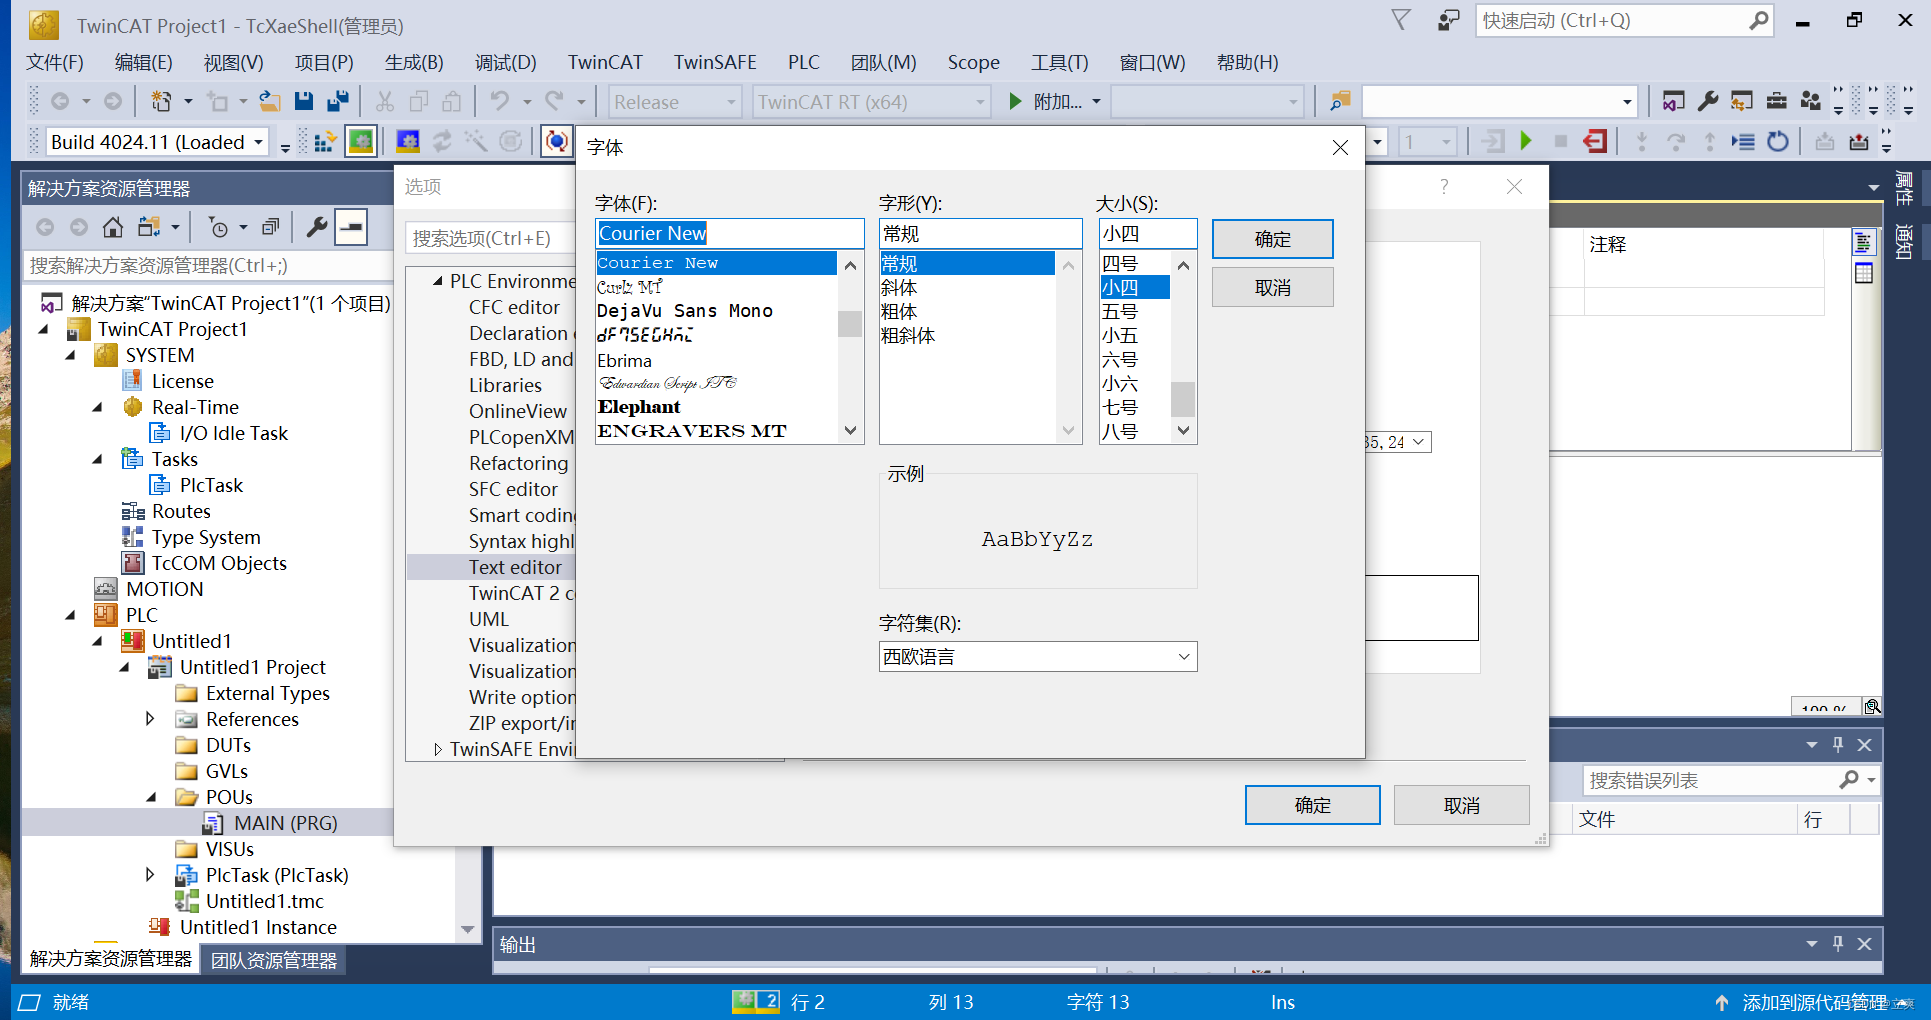Viewport: 1931px width, 1020px height.
Task: Click the Save disk icon in toolbar
Action: point(304,101)
